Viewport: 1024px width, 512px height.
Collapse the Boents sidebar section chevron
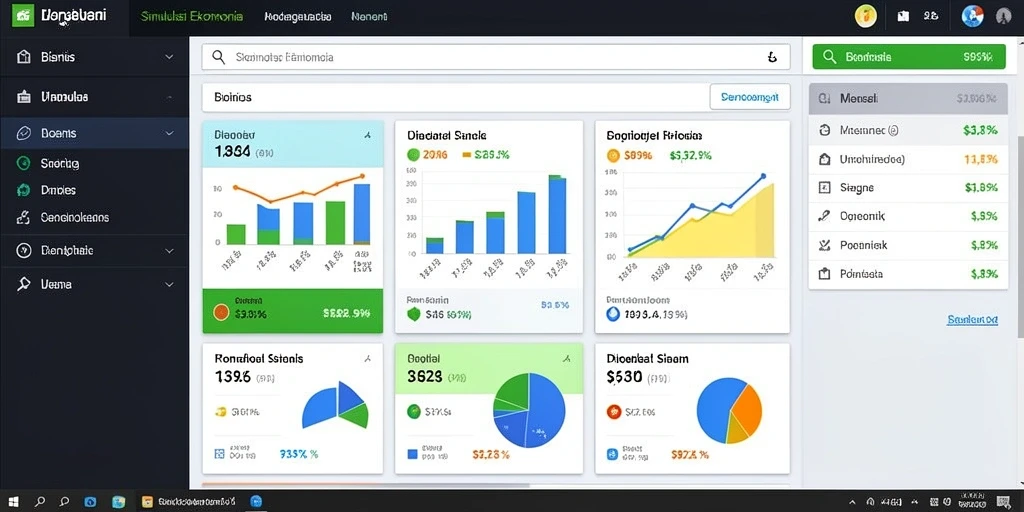point(169,133)
